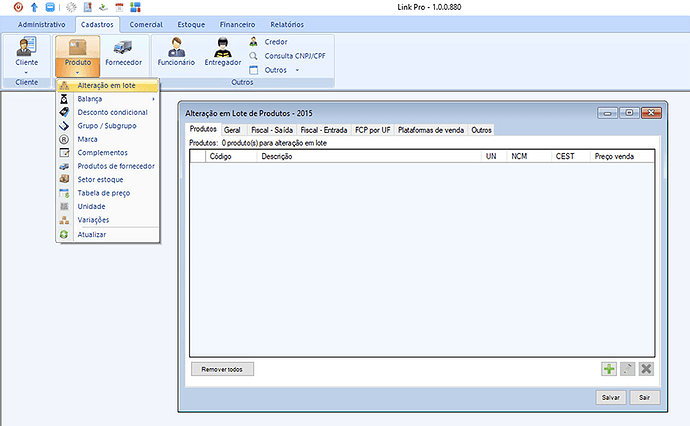Click the Descrição column header

pyautogui.click(x=369, y=156)
